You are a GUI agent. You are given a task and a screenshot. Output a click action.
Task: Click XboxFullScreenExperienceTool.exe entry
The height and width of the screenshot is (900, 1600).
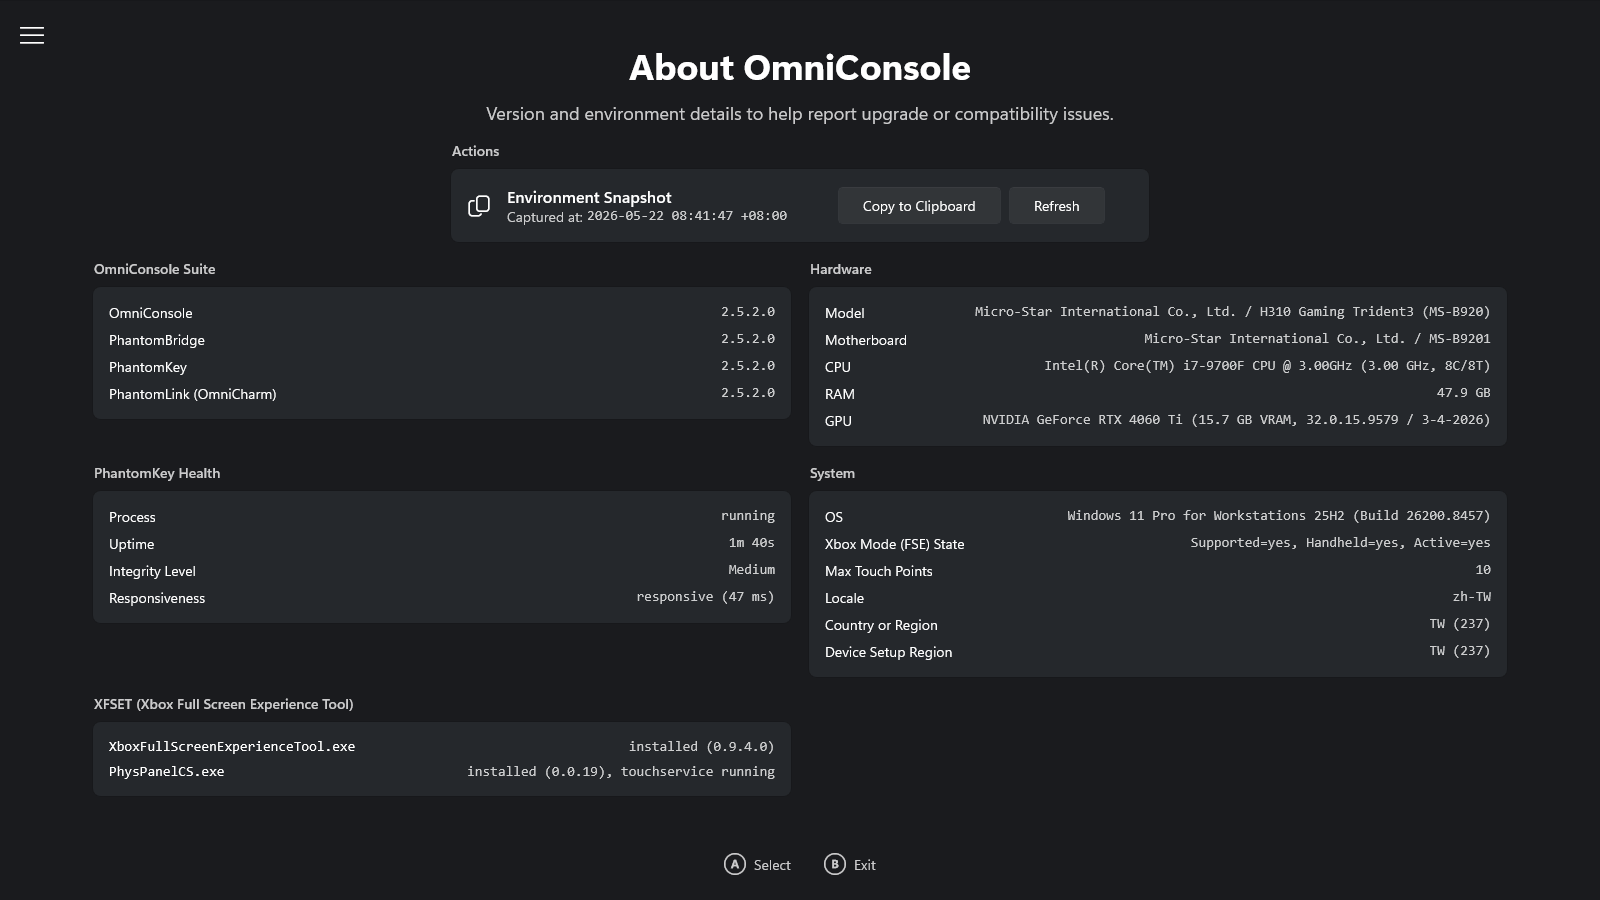tap(232, 747)
